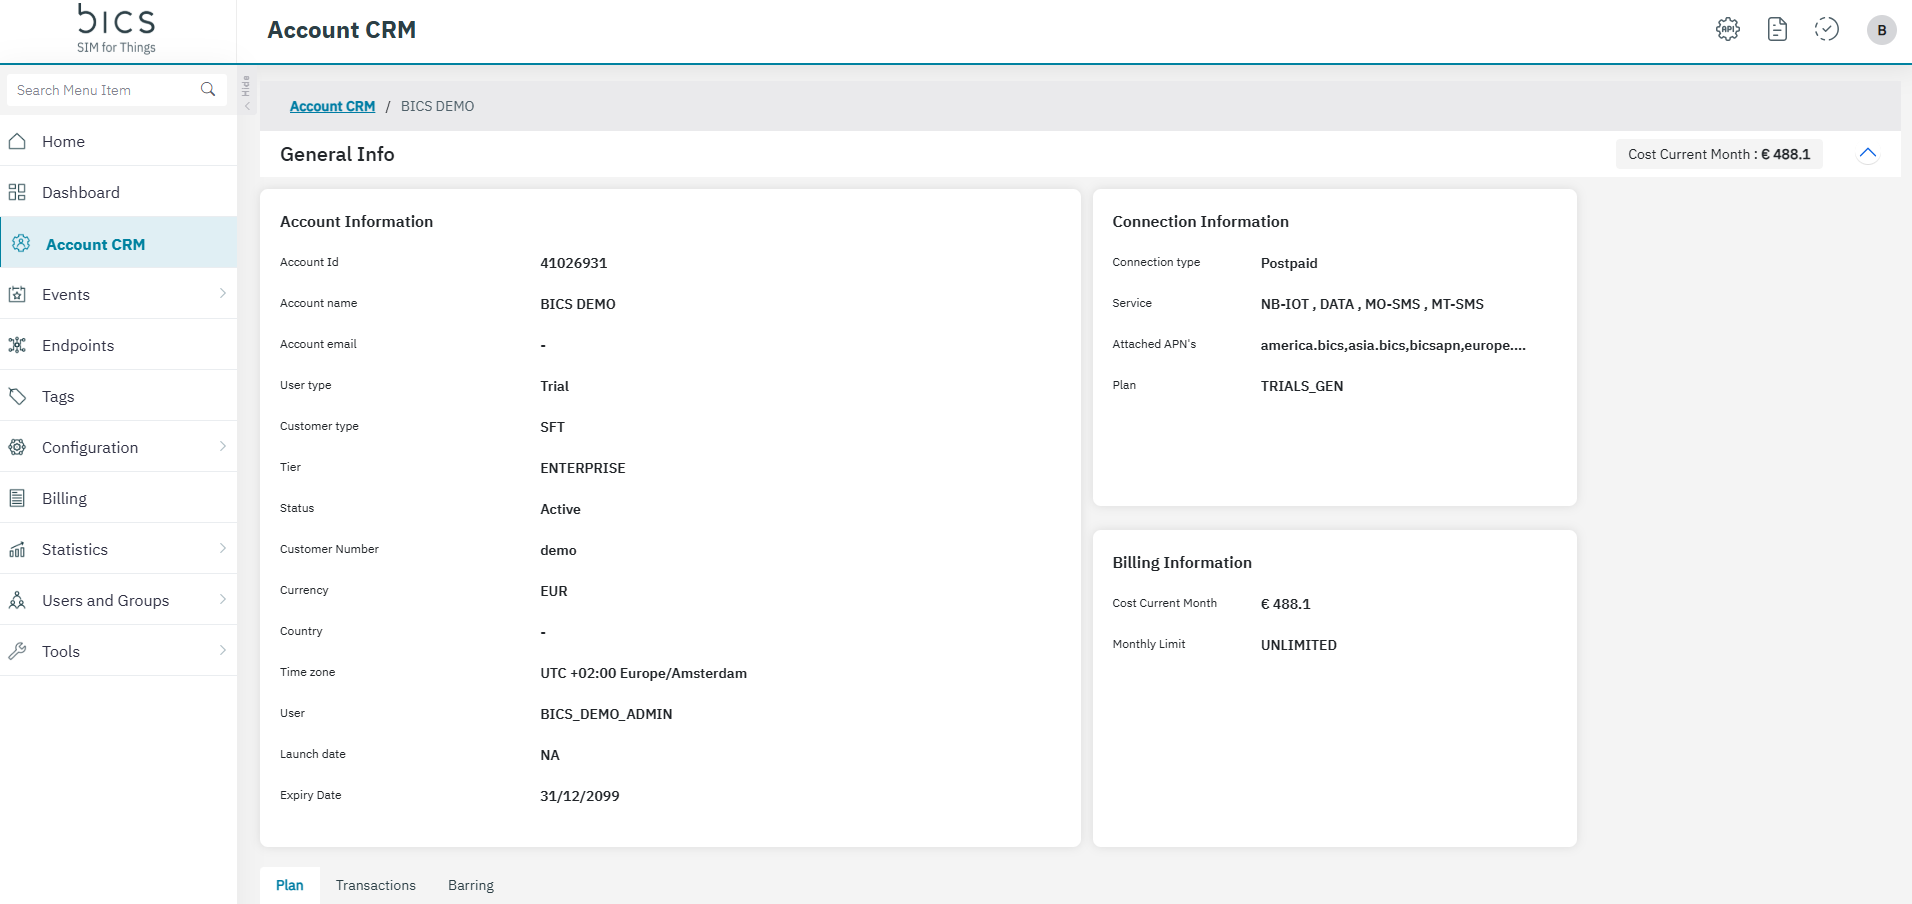Viewport: 1912px width, 904px height.
Task: Open the circular checkmark status icon
Action: pos(1826,30)
